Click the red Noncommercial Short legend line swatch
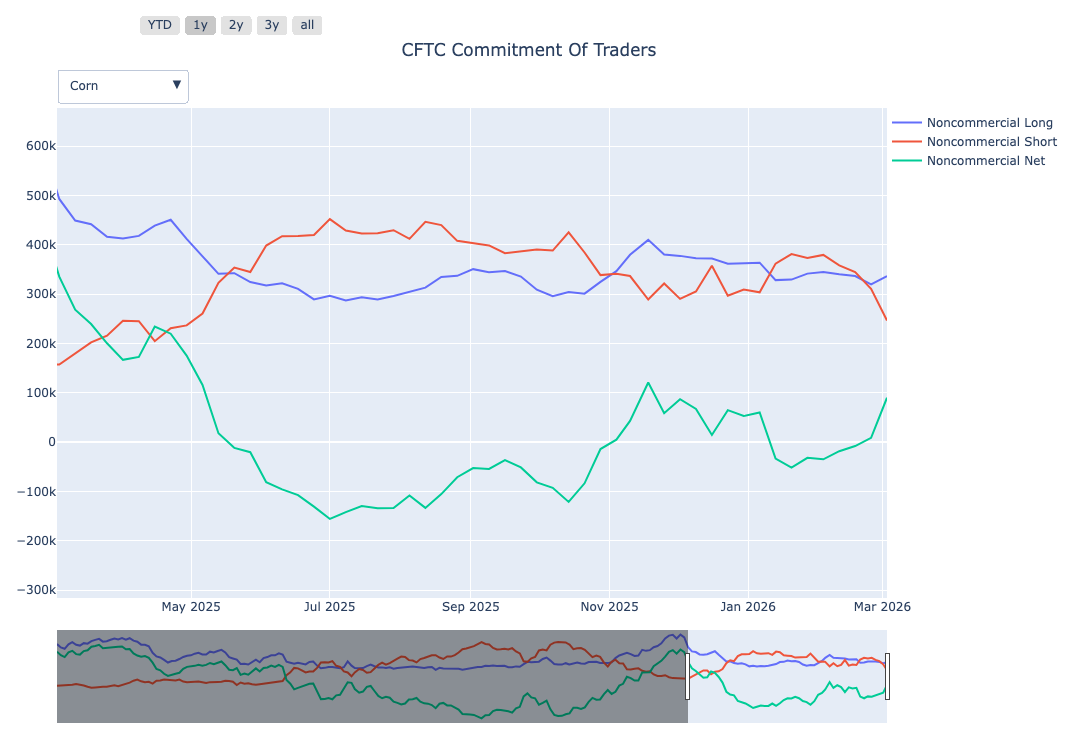 (907, 142)
